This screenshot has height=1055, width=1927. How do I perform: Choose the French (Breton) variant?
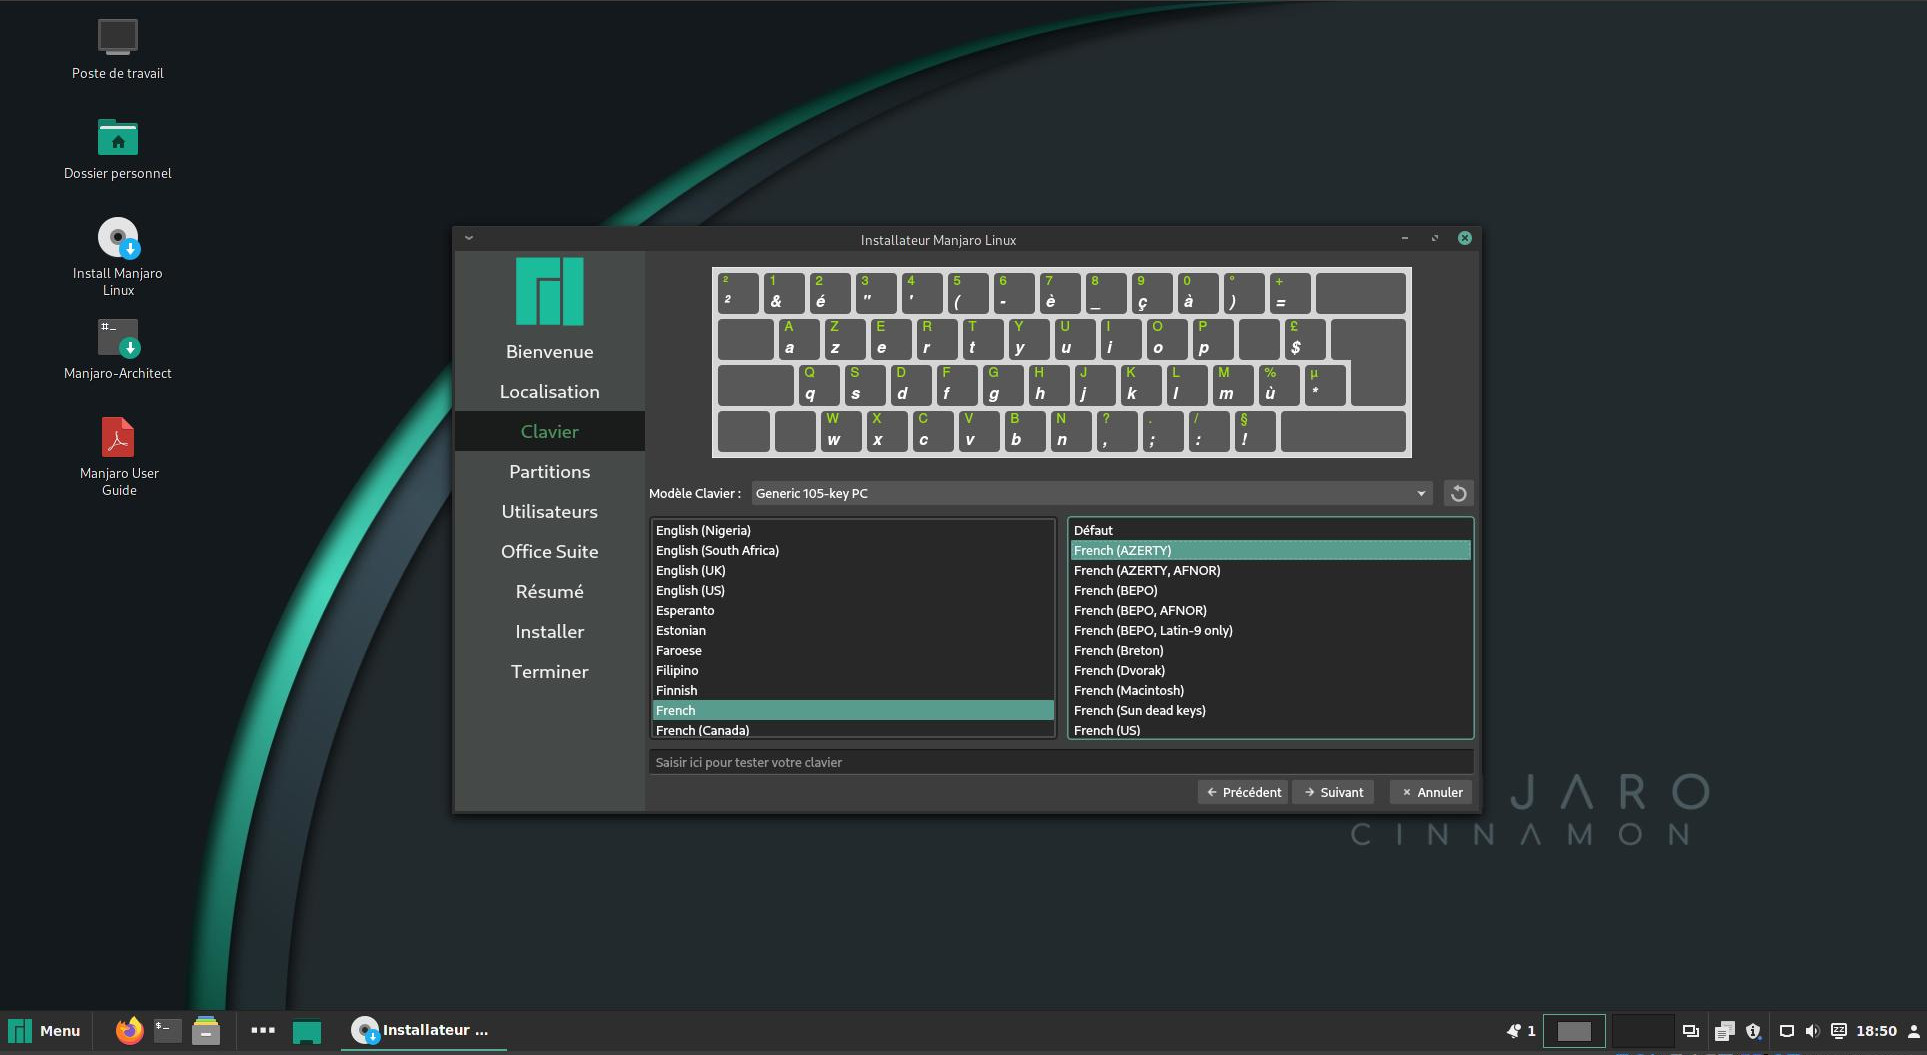click(1271, 650)
